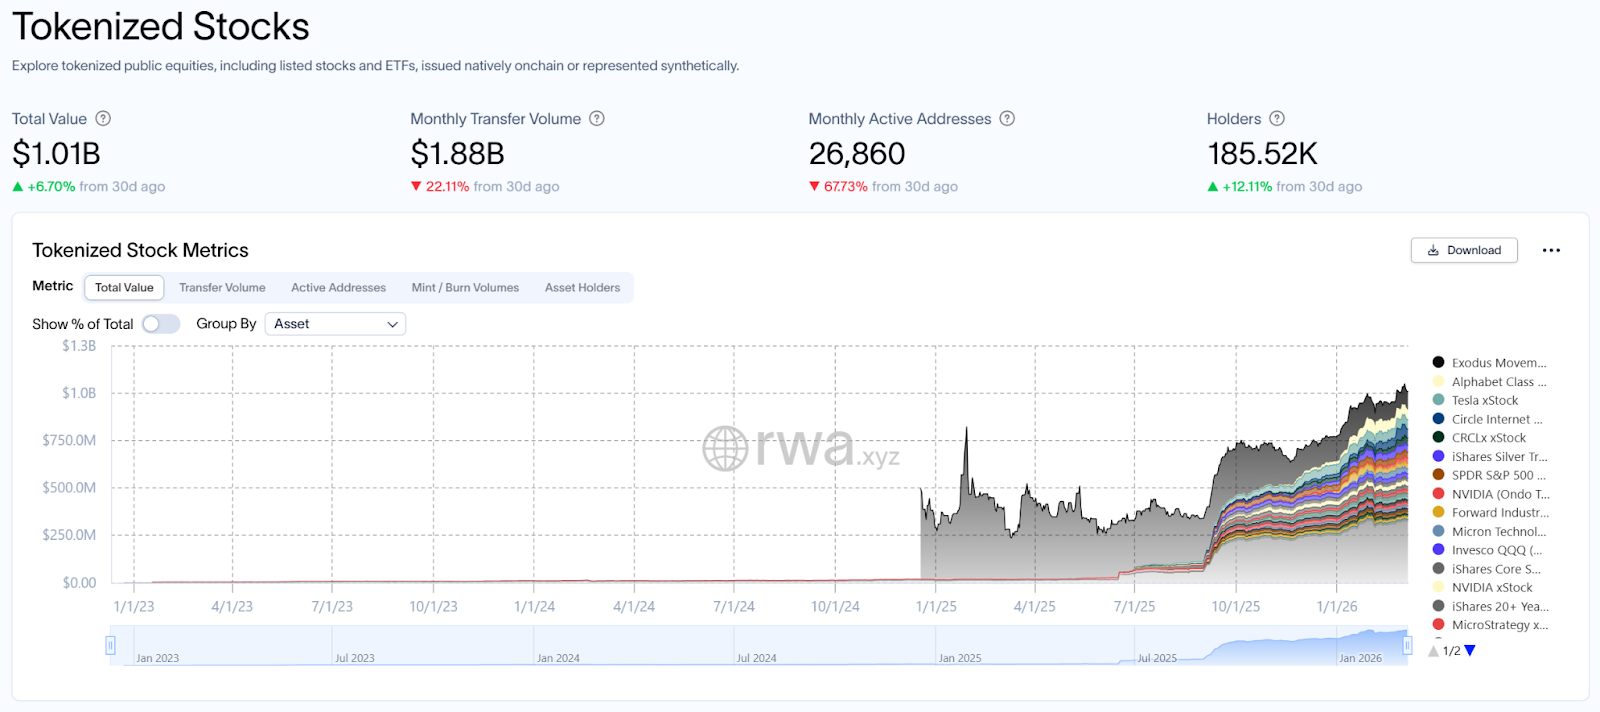This screenshot has height=712, width=1600.
Task: Click the Monthly Transfer Volume help icon
Action: [597, 118]
